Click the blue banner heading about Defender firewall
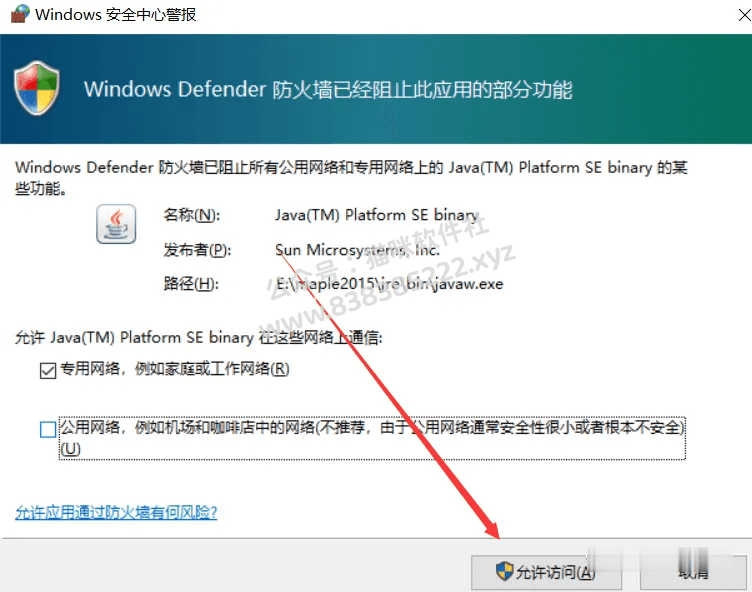The width and height of the screenshot is (752, 592). click(x=328, y=90)
